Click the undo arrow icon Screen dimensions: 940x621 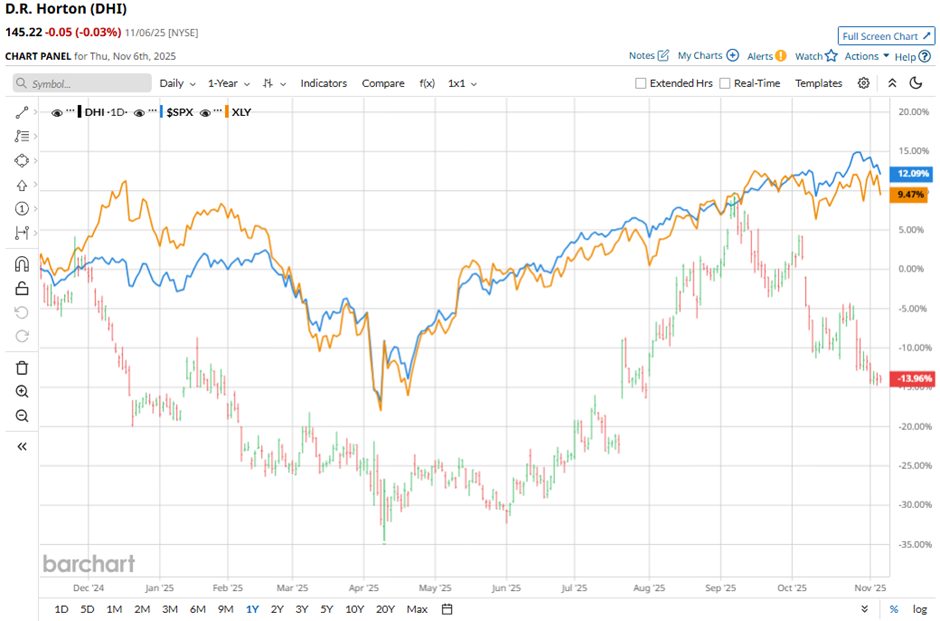click(x=22, y=312)
